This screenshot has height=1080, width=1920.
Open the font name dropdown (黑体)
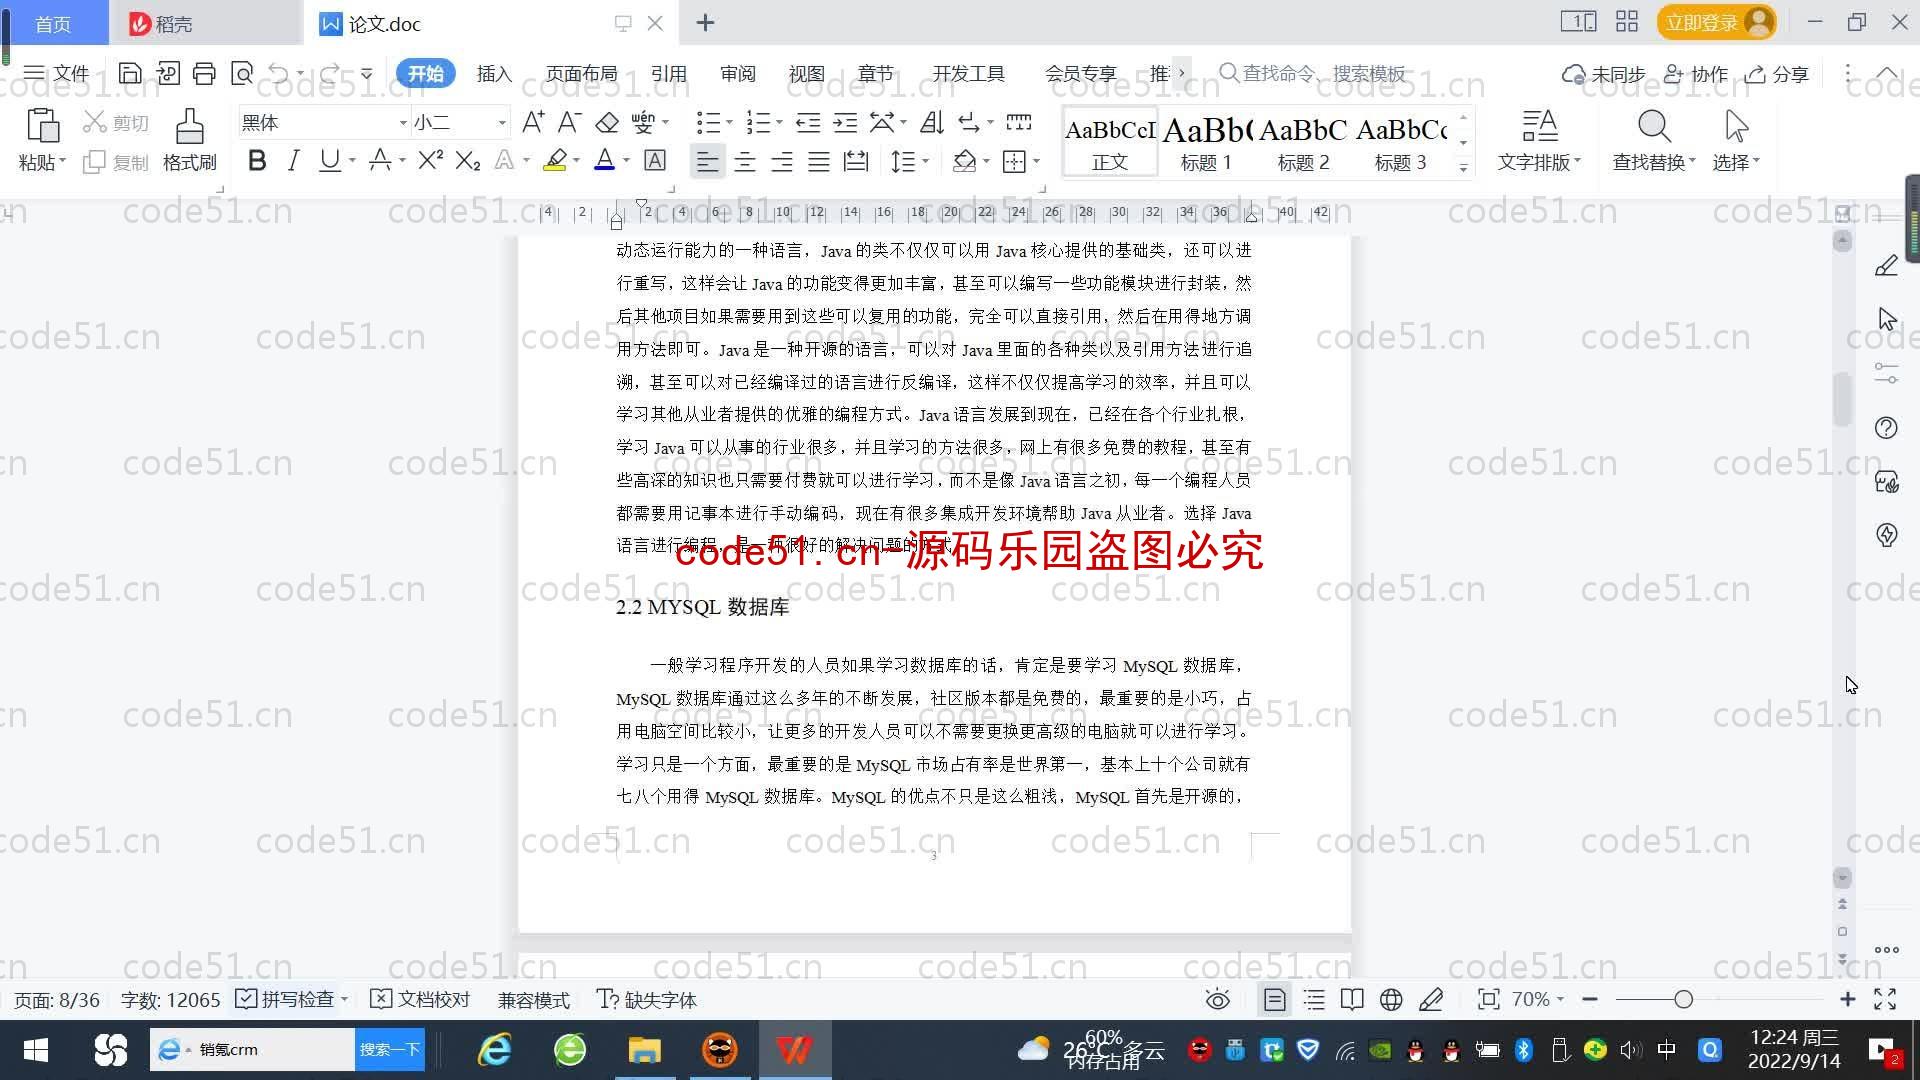403,122
